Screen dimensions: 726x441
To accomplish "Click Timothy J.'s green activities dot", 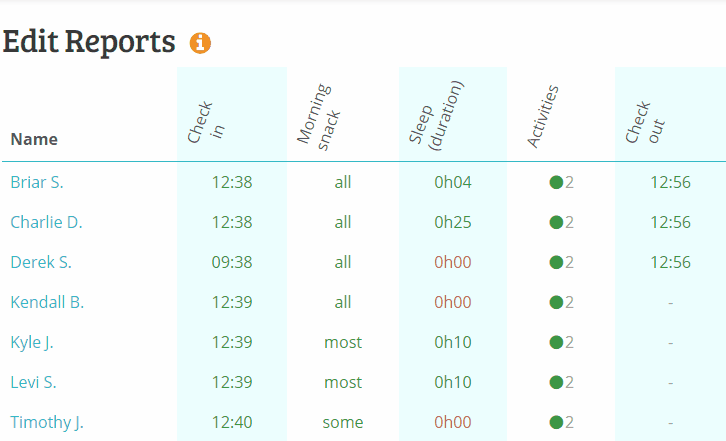I will 556,422.
